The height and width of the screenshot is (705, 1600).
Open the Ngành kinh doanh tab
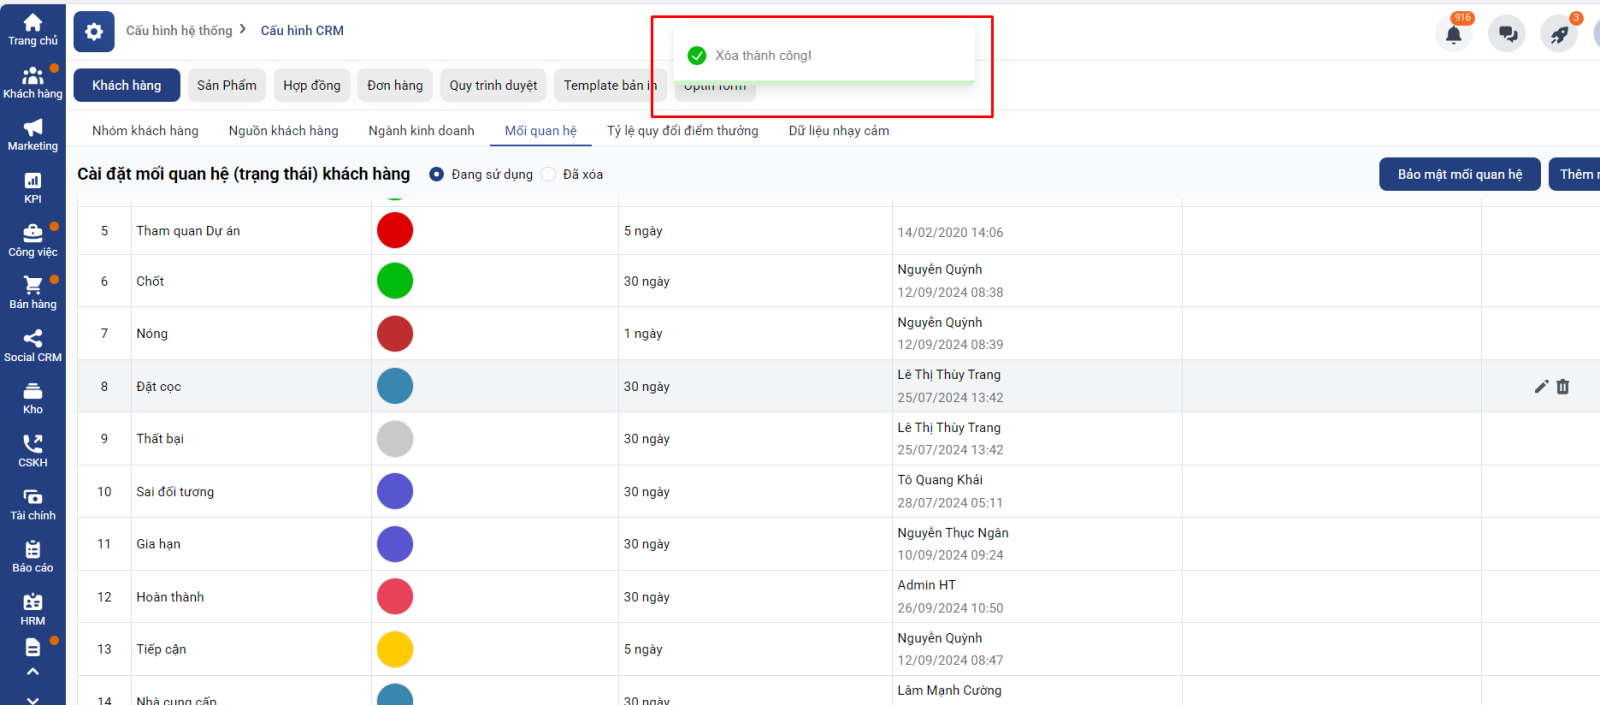coord(421,131)
